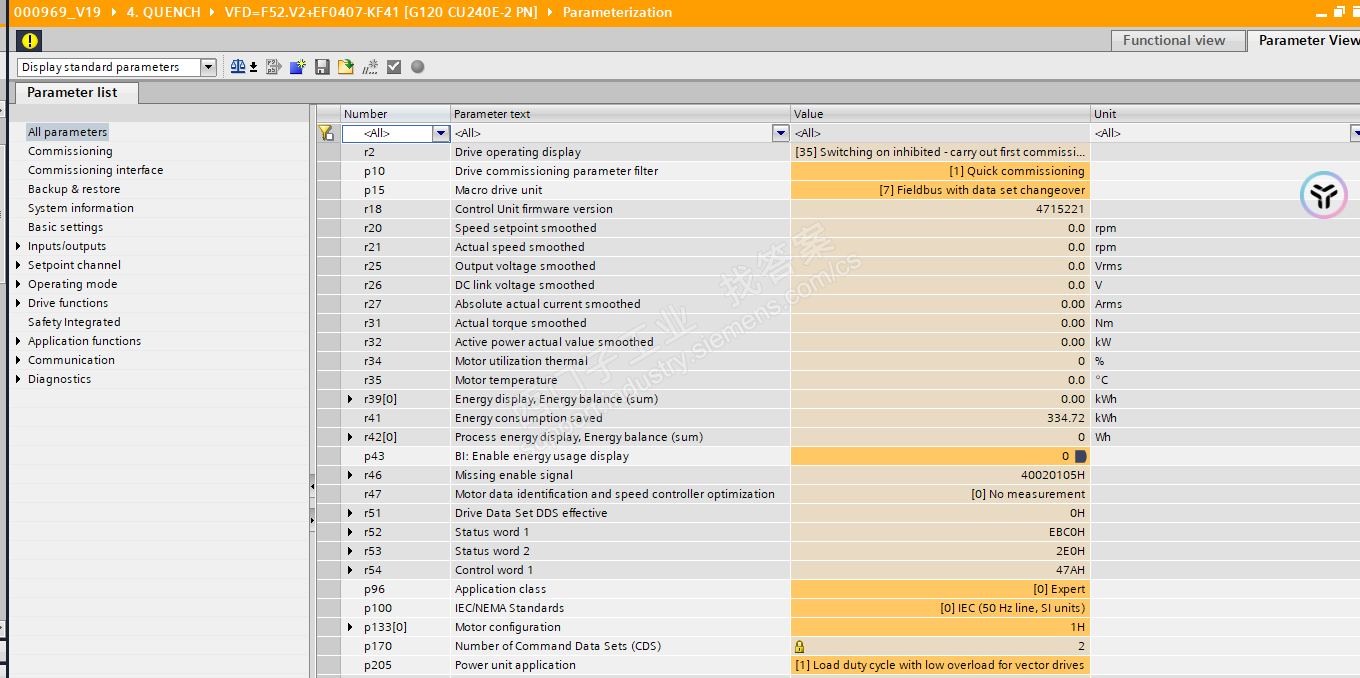Expand the Inputs/outputs tree node
Image resolution: width=1360 pixels, height=678 pixels.
click(x=18, y=246)
